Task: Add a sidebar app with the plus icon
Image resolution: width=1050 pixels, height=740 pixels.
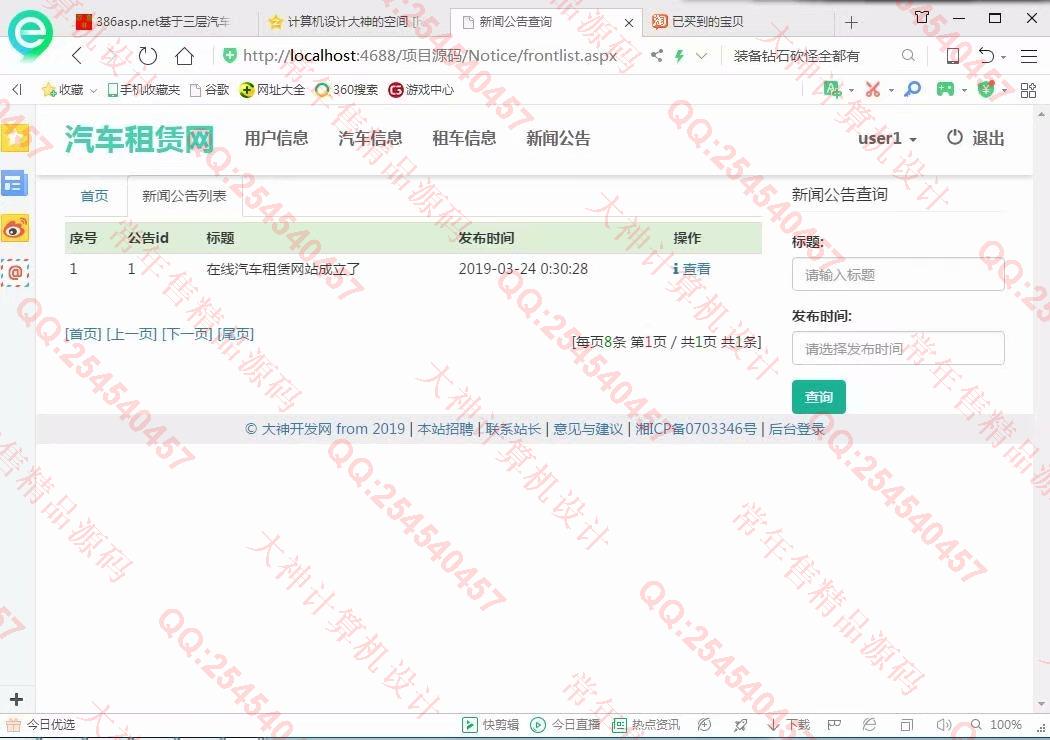Action: 16,700
